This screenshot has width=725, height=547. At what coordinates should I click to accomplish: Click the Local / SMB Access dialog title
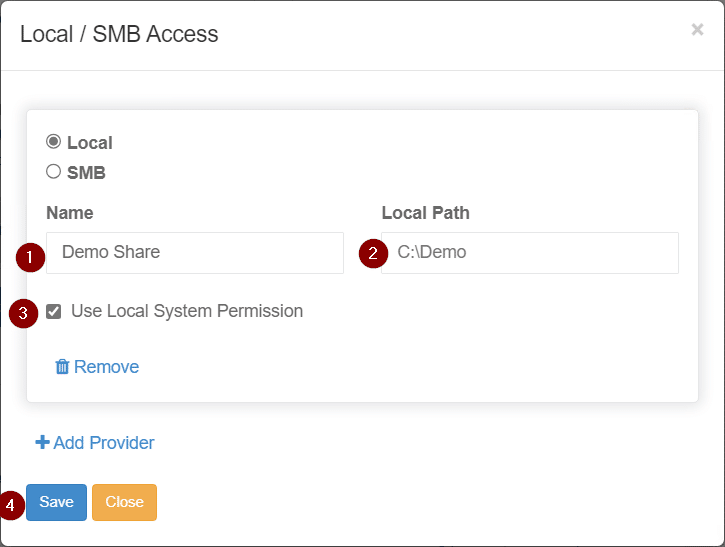coord(119,34)
